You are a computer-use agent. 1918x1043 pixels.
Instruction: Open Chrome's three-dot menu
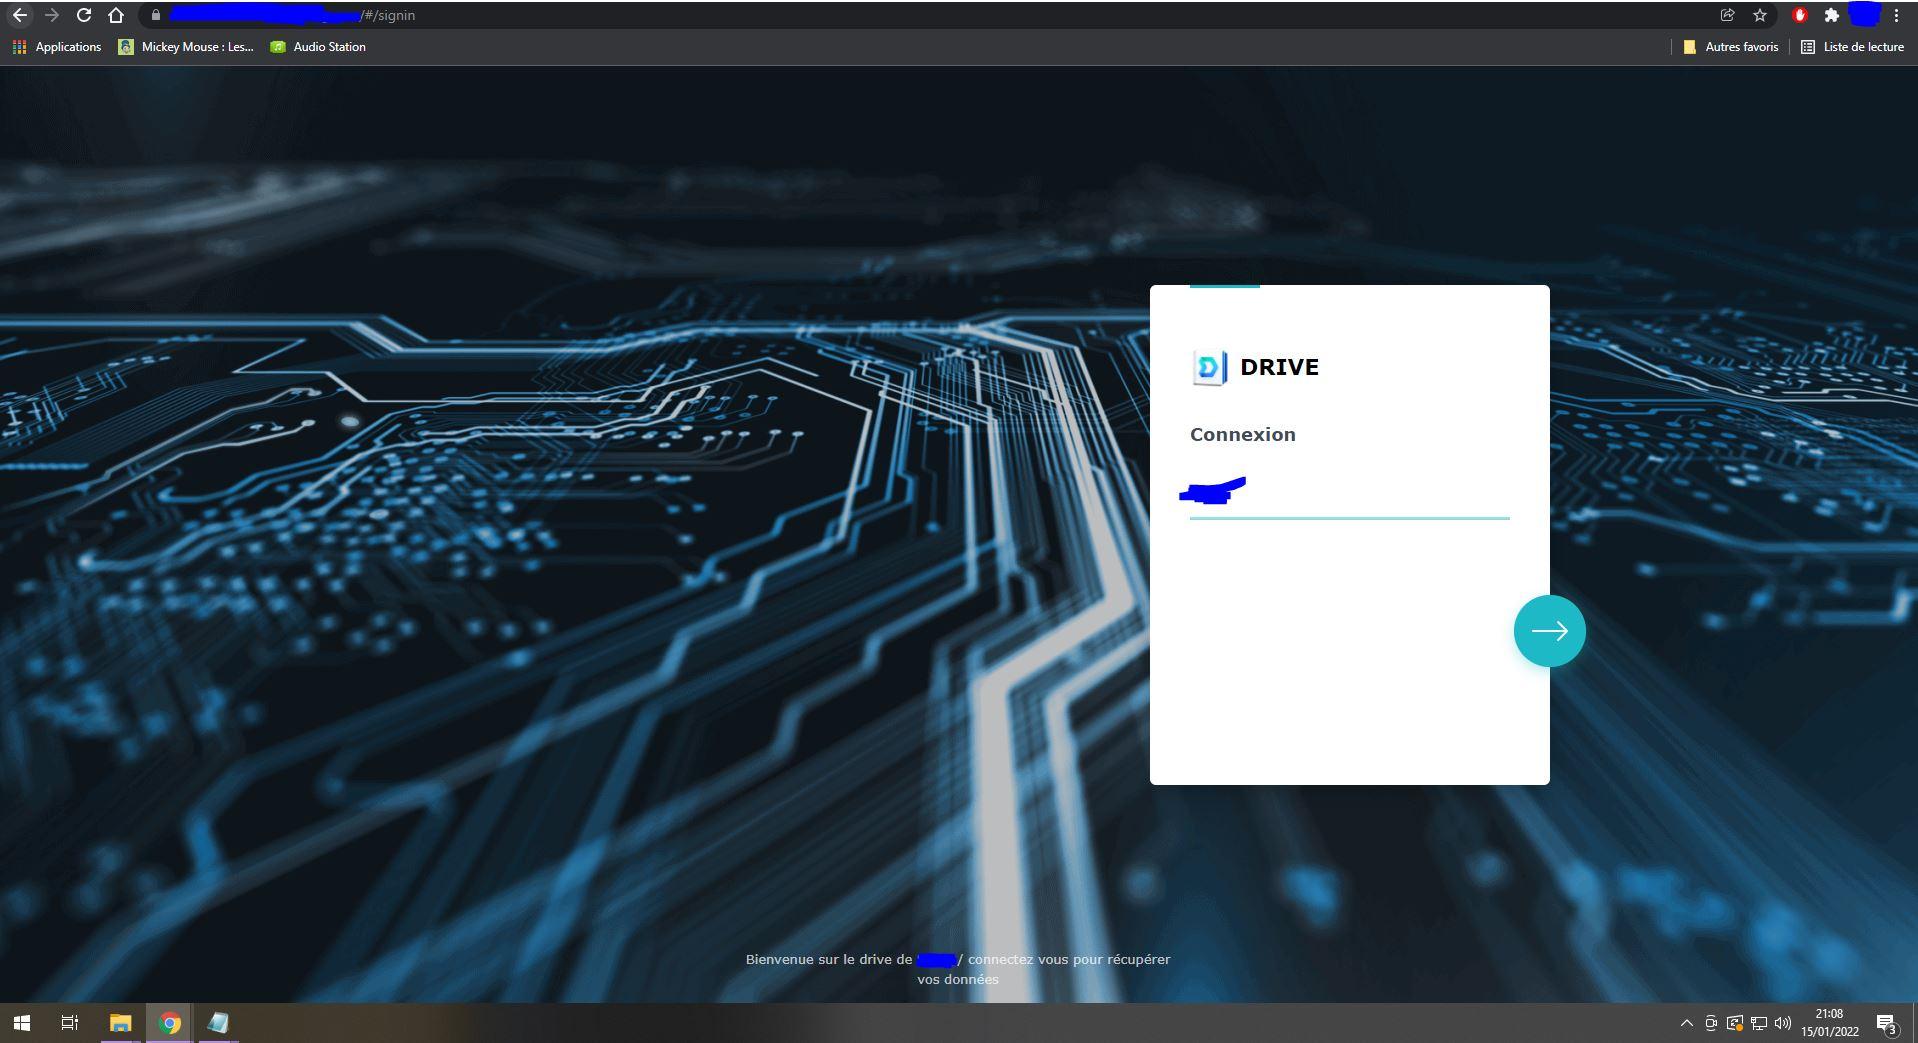pyautogui.click(x=1896, y=15)
